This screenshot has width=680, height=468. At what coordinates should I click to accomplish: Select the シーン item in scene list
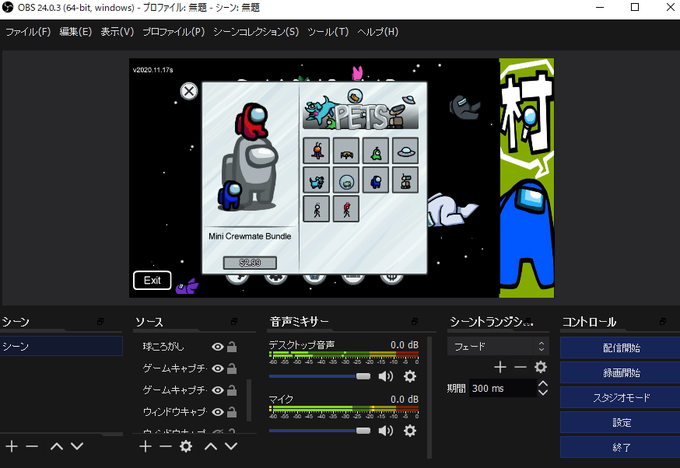pos(61,346)
